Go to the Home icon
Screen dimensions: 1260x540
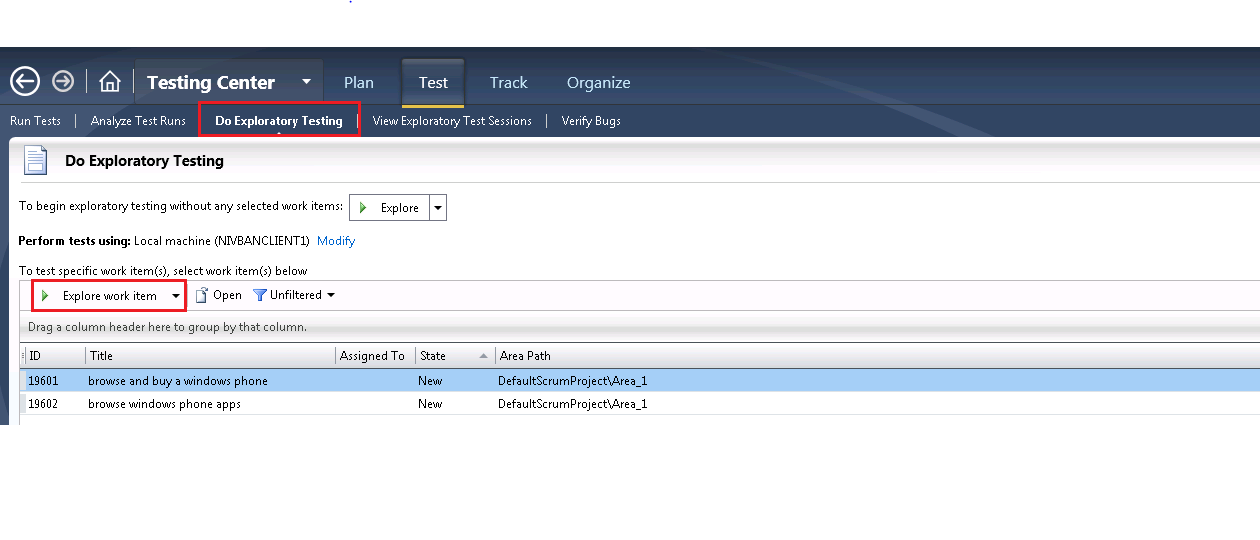[x=110, y=82]
